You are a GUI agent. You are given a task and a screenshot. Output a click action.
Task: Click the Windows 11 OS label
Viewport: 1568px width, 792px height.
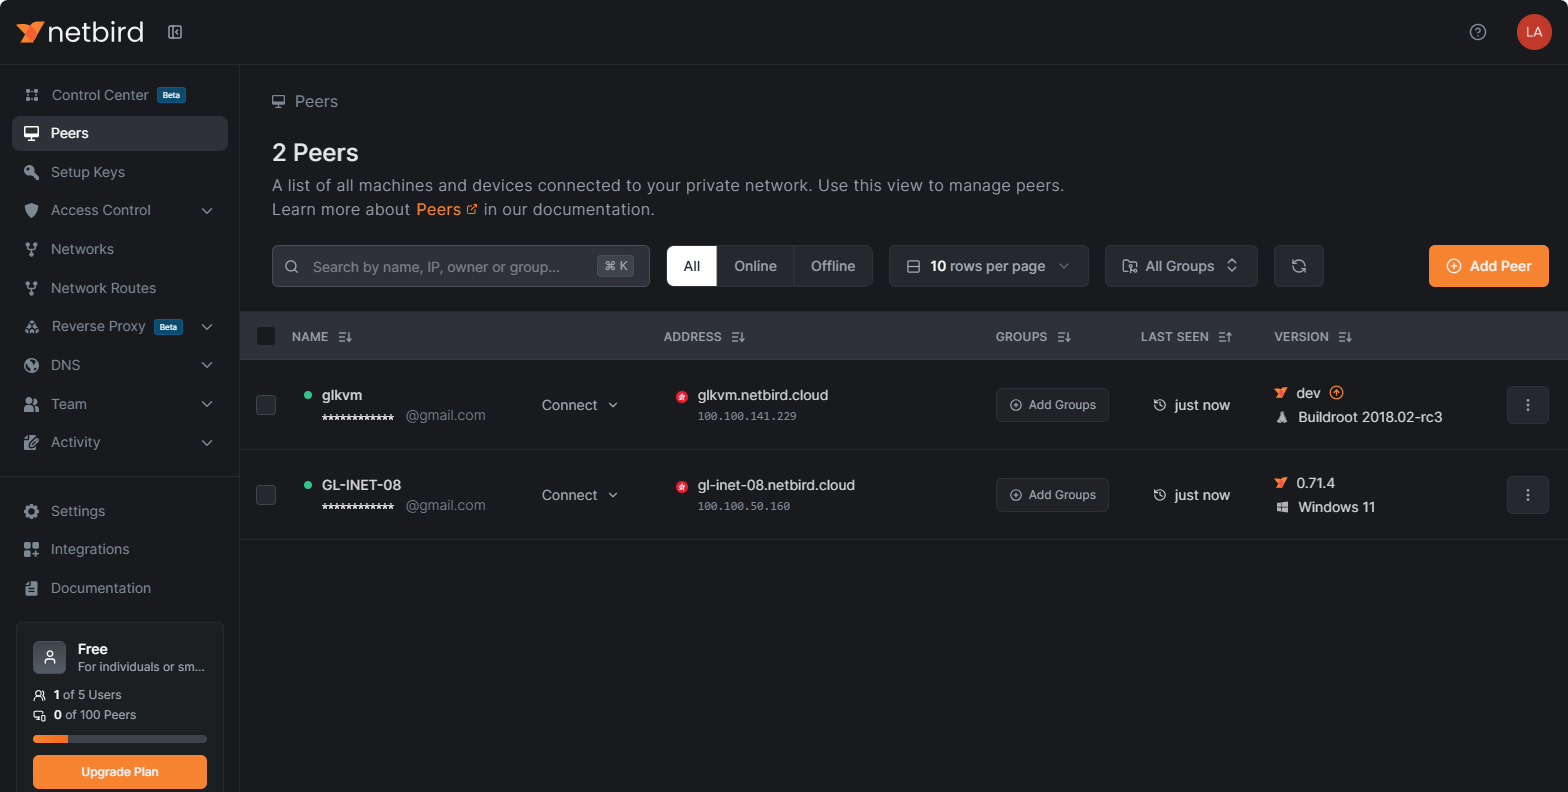coord(1336,507)
